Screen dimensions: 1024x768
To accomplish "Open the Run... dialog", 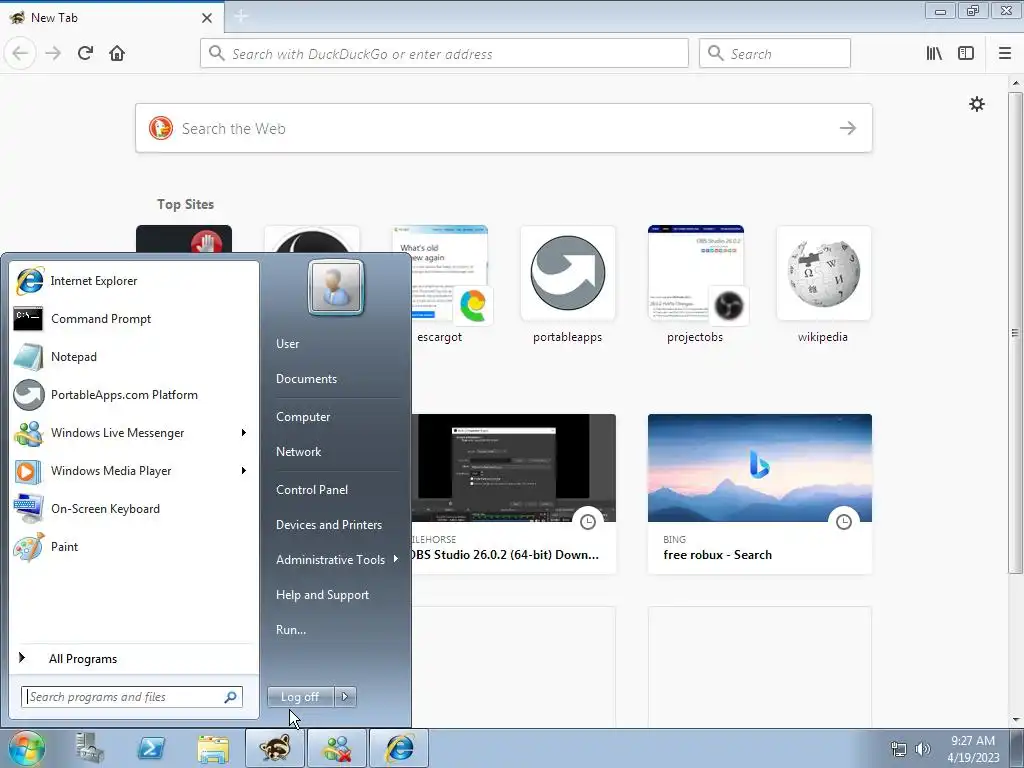I will pos(291,630).
